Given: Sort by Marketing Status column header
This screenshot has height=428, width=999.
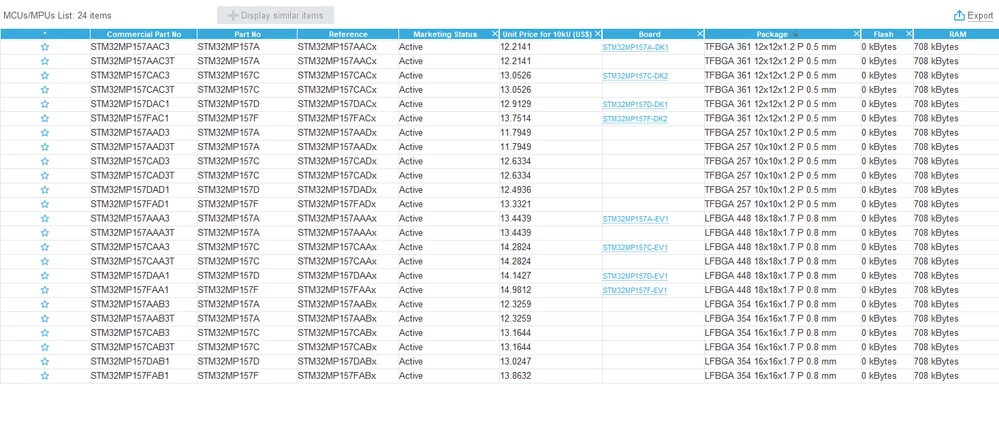Looking at the screenshot, I should [445, 34].
